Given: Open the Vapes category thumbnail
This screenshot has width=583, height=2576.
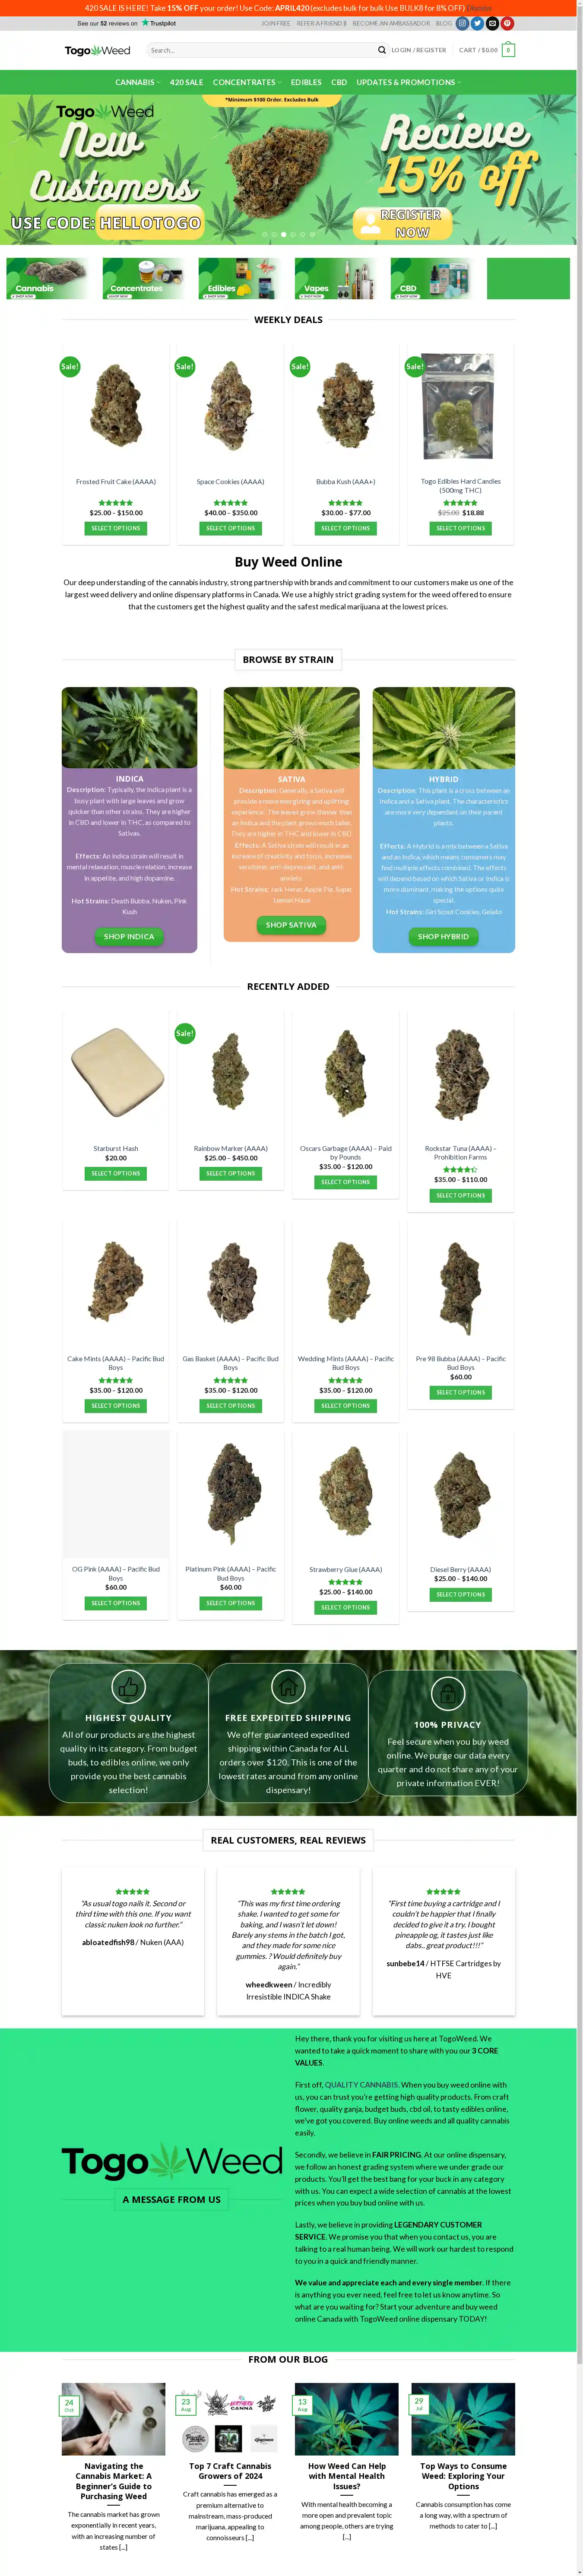Looking at the screenshot, I should (x=336, y=279).
